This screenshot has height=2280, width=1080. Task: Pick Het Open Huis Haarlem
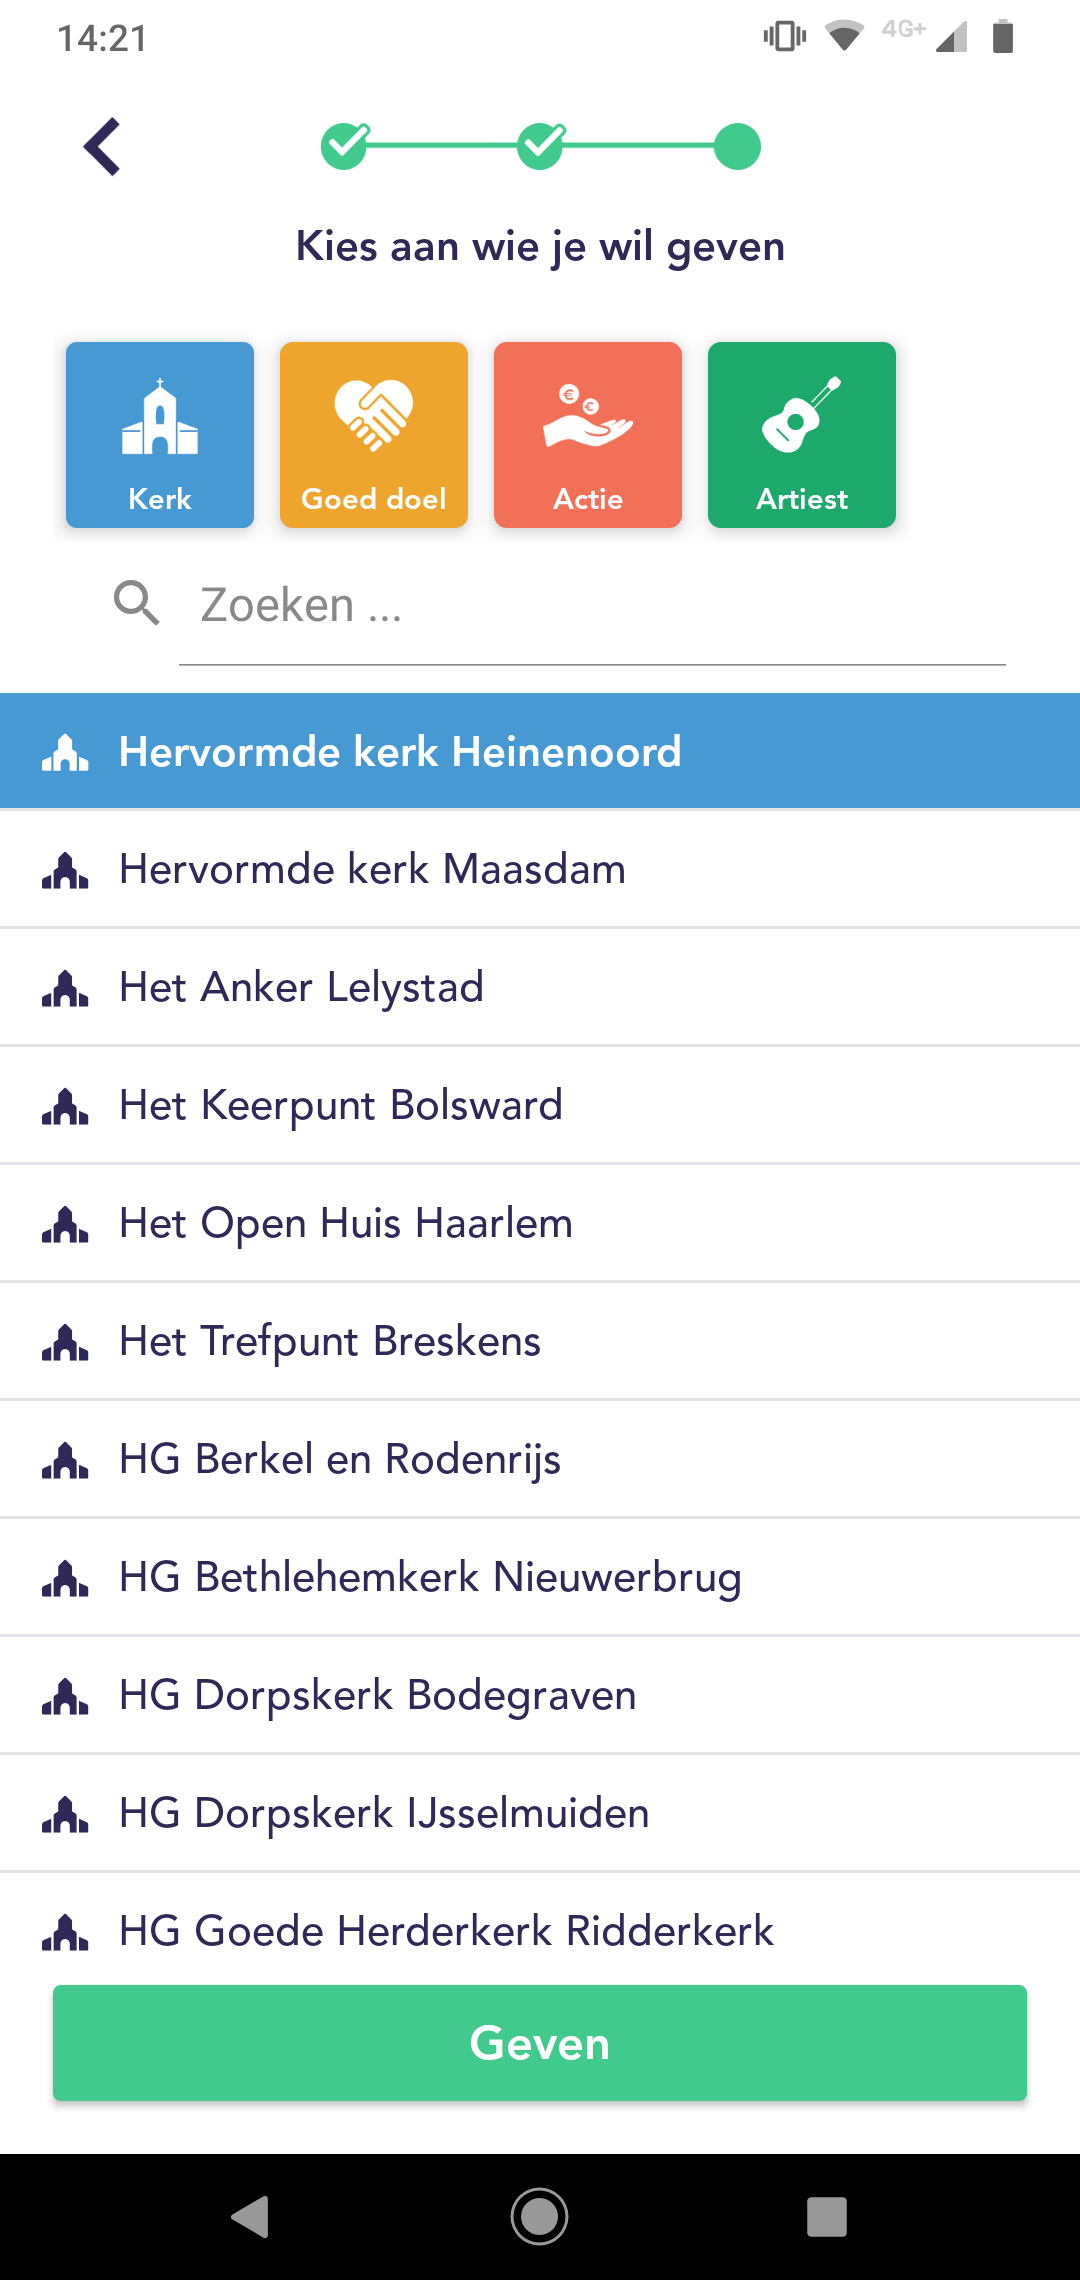coord(540,1223)
